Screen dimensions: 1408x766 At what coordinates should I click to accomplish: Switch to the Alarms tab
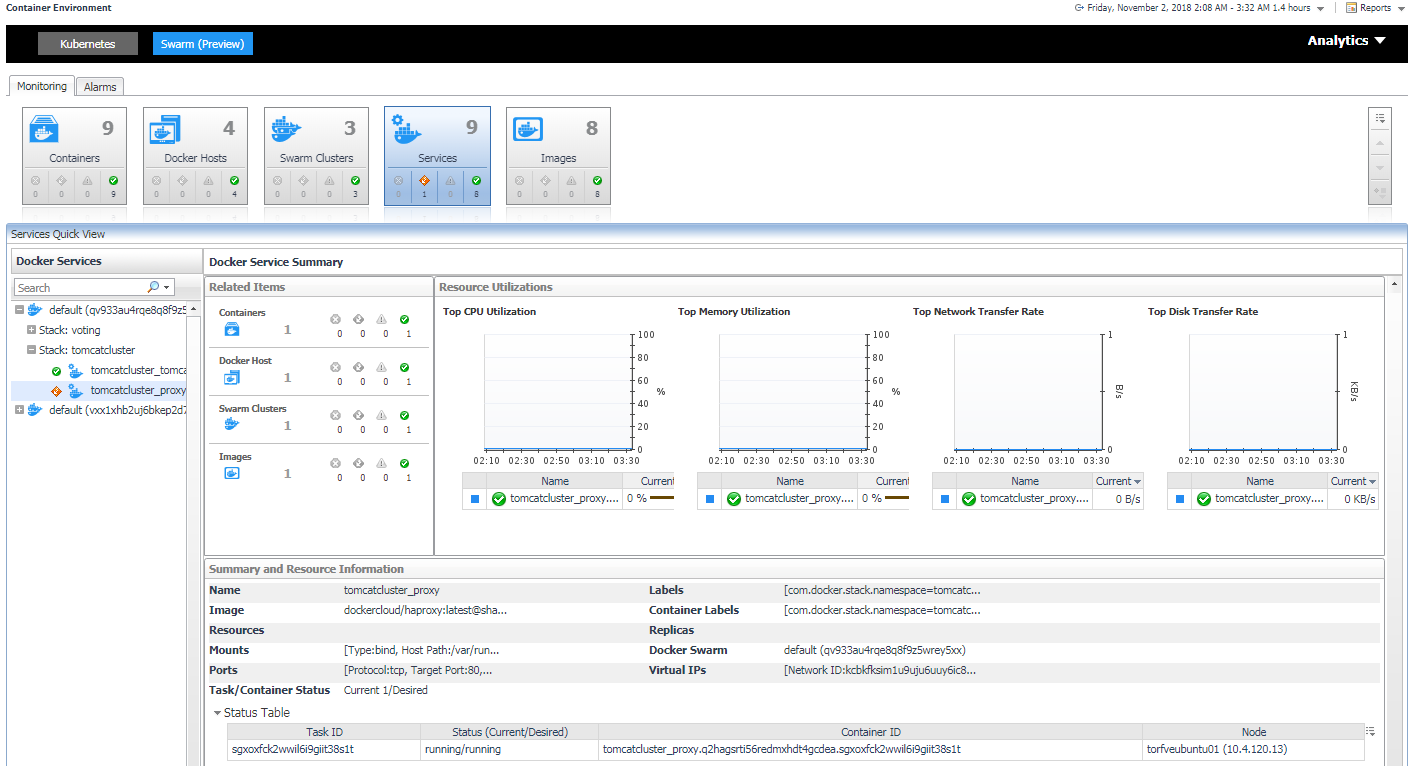pyautogui.click(x=100, y=87)
